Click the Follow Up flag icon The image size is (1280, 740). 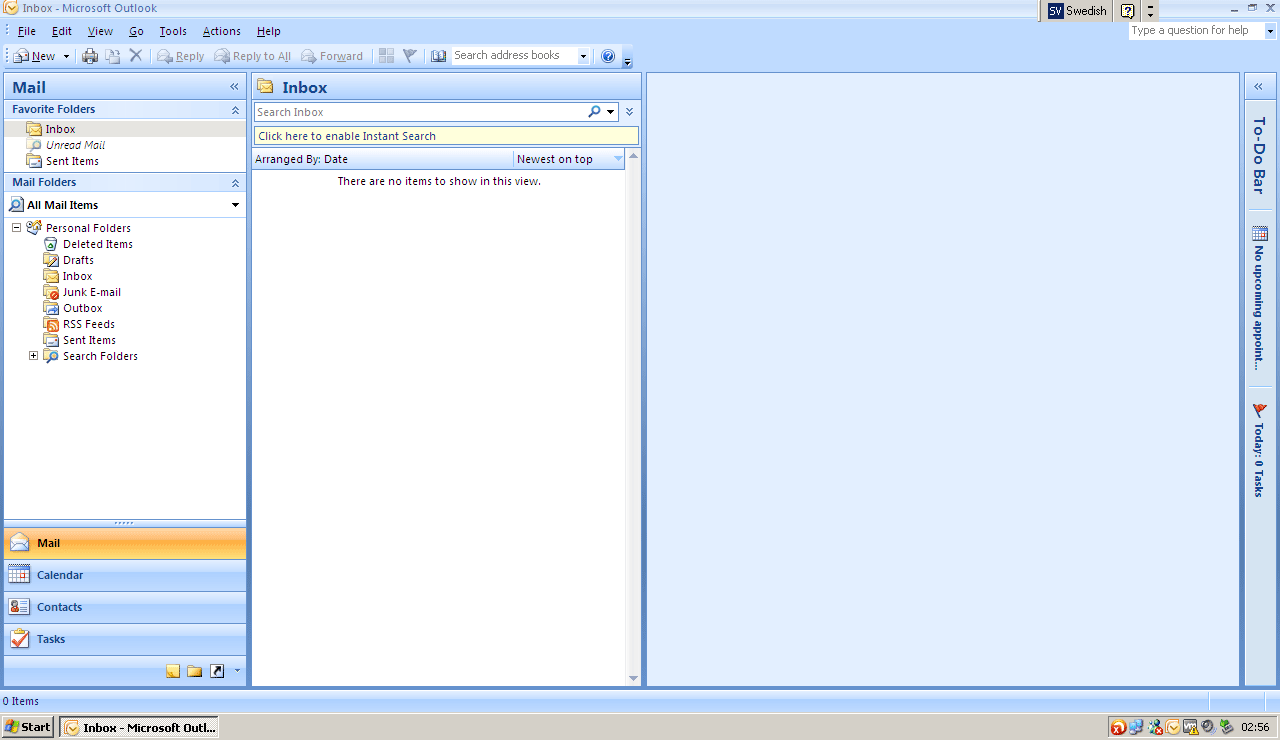[409, 56]
